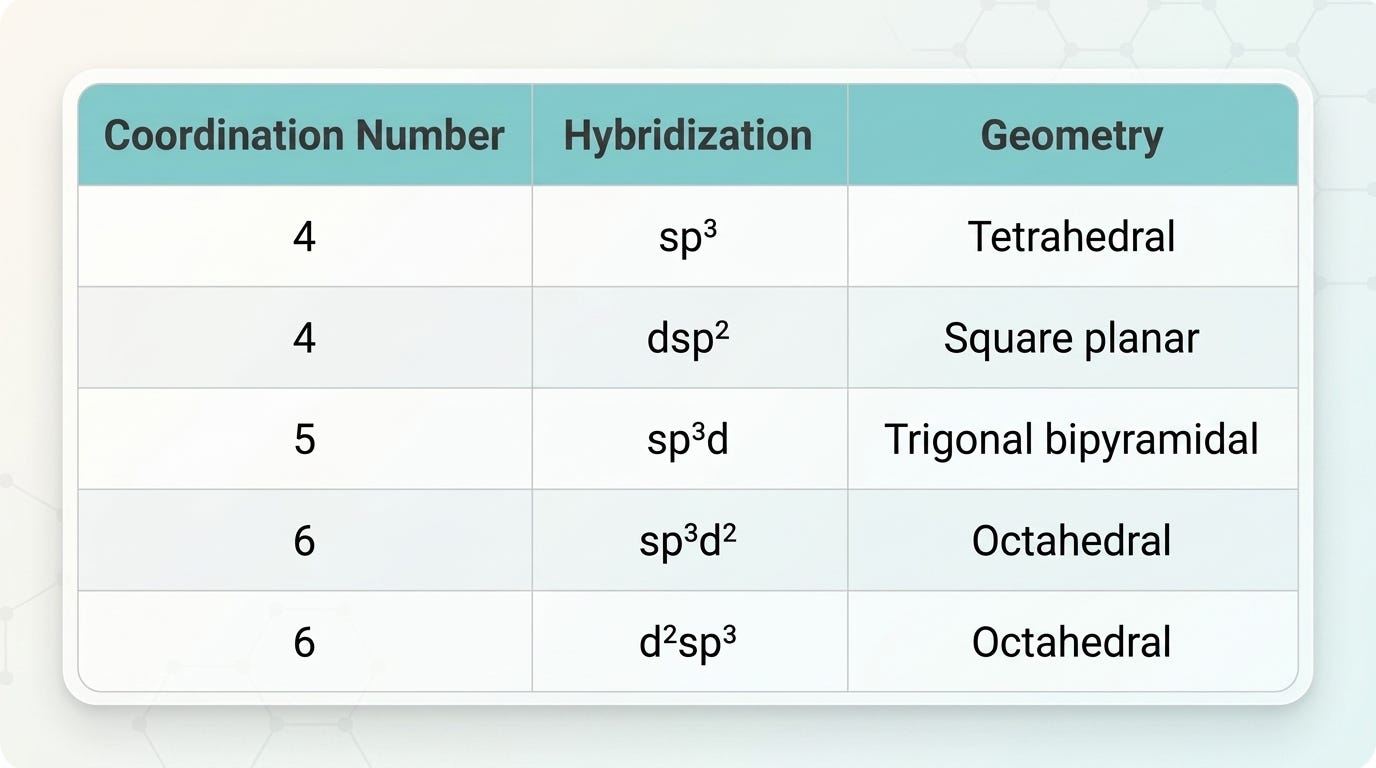Click the Hybridization column header
Screen dimensions: 1376x768
(x=688, y=136)
